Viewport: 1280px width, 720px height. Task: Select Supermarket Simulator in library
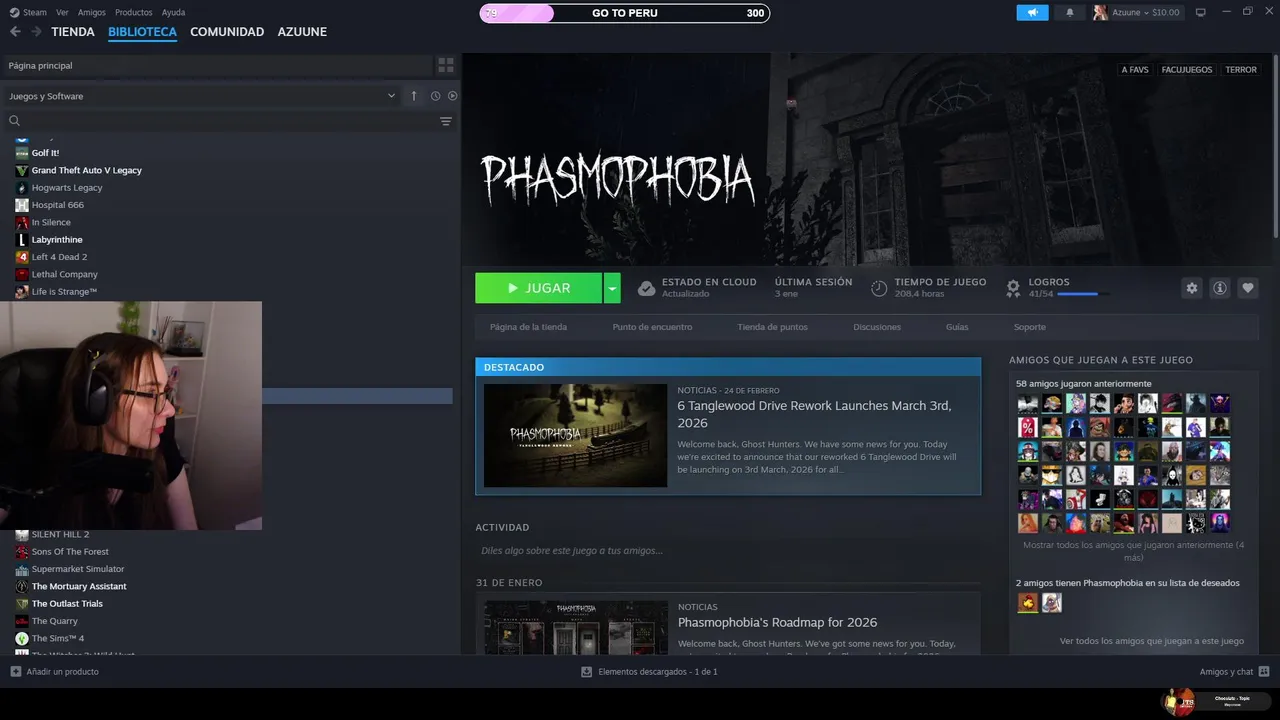78,569
